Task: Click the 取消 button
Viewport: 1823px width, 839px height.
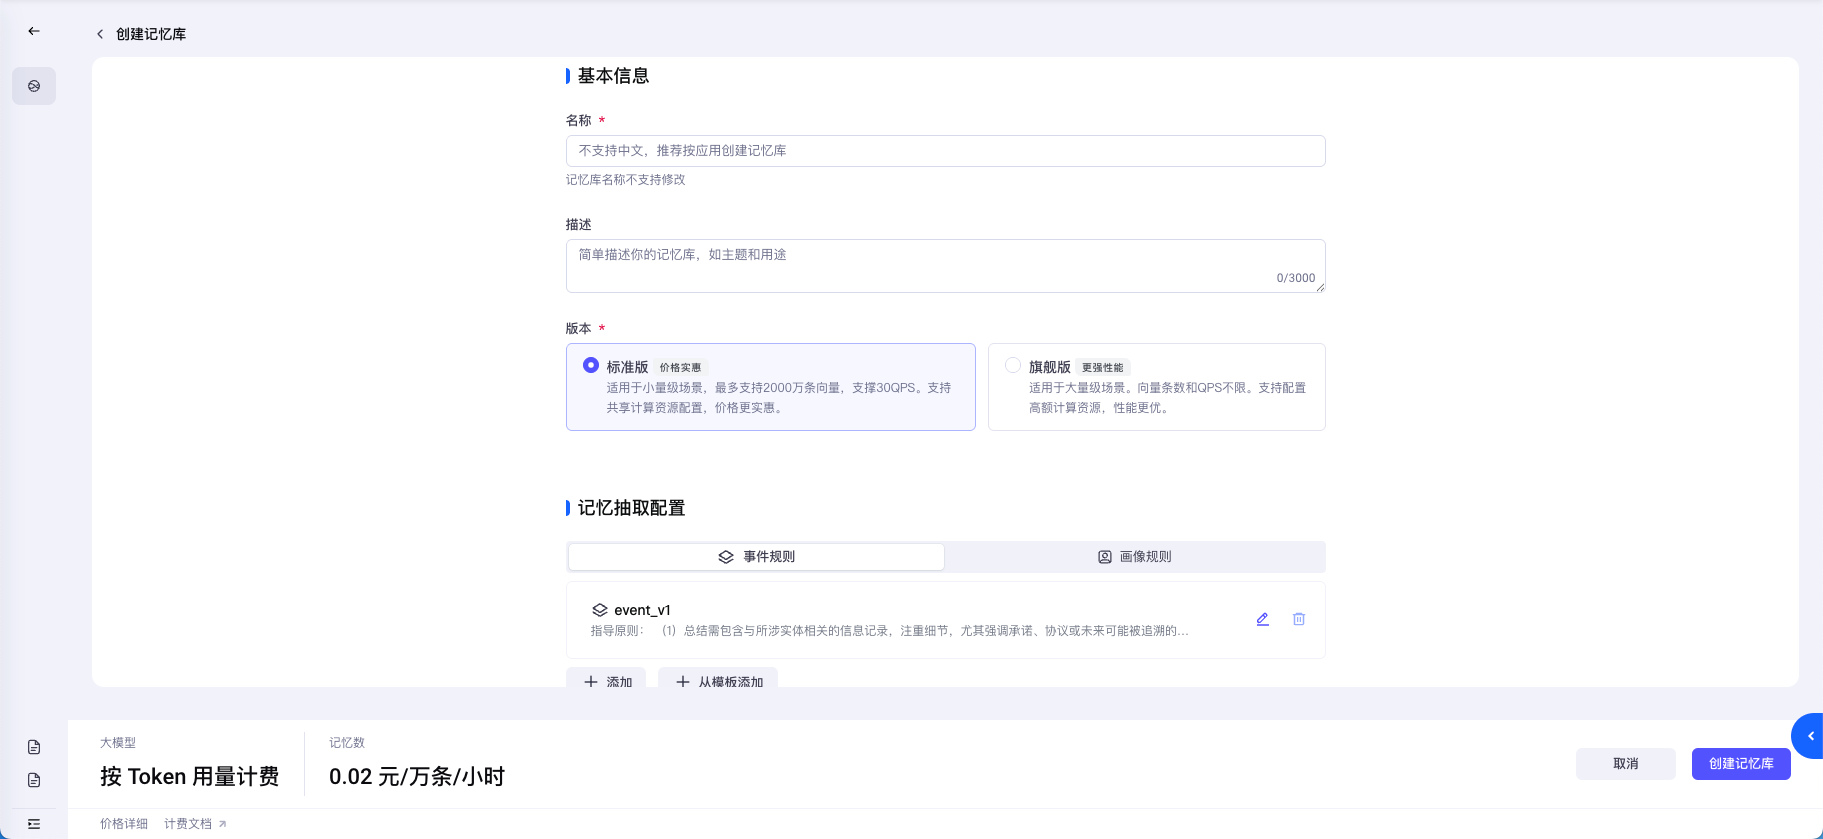Action: click(x=1625, y=764)
